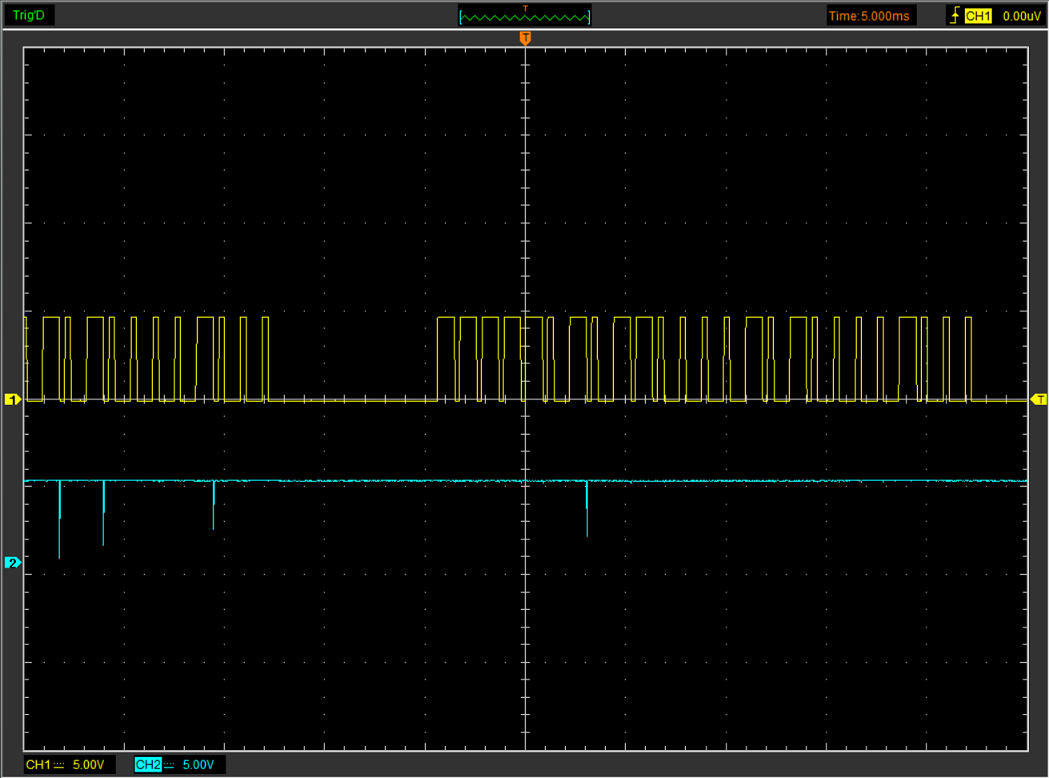This screenshot has height=778, width=1049.
Task: Click CH2 DC coupling symbol
Action: tap(169, 765)
